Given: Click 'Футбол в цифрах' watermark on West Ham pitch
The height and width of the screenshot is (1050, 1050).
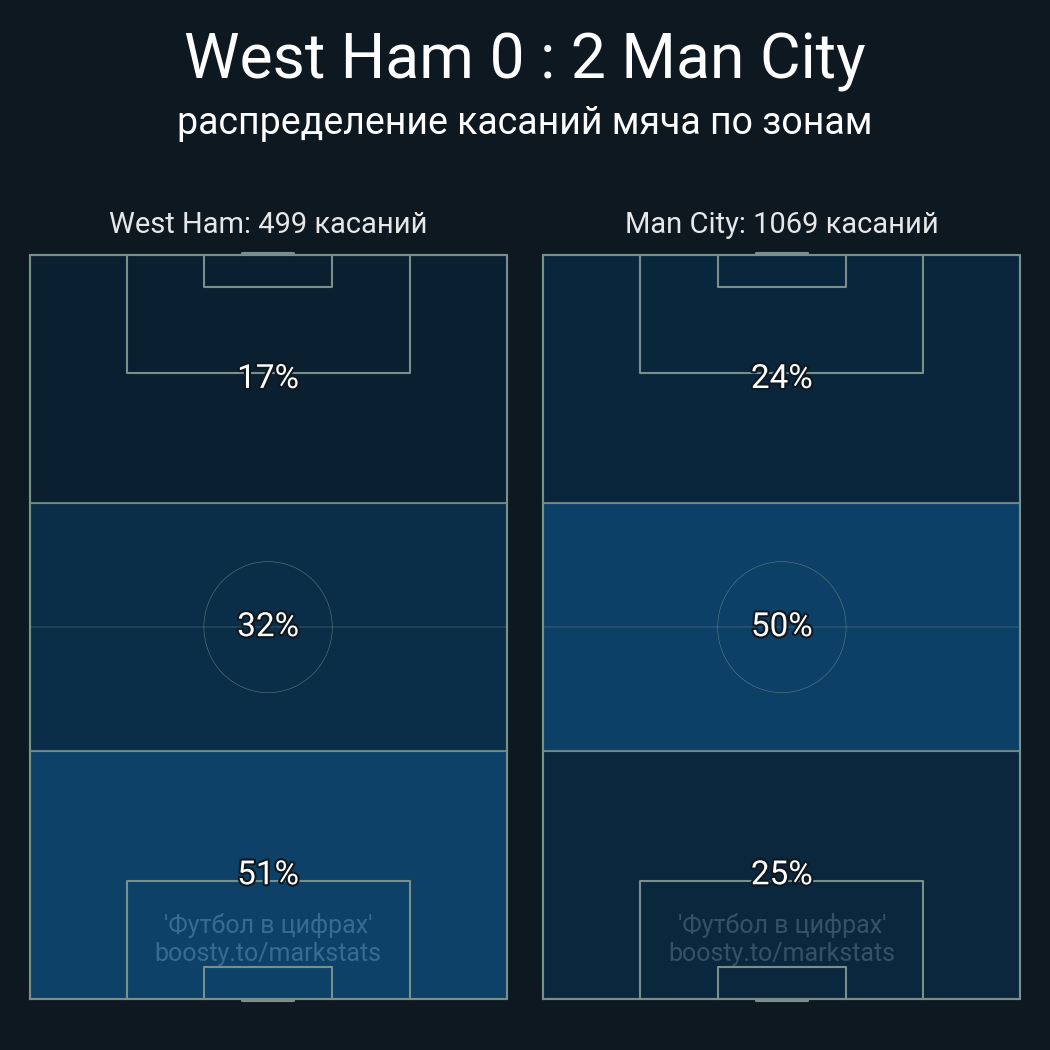Looking at the screenshot, I should [268, 924].
